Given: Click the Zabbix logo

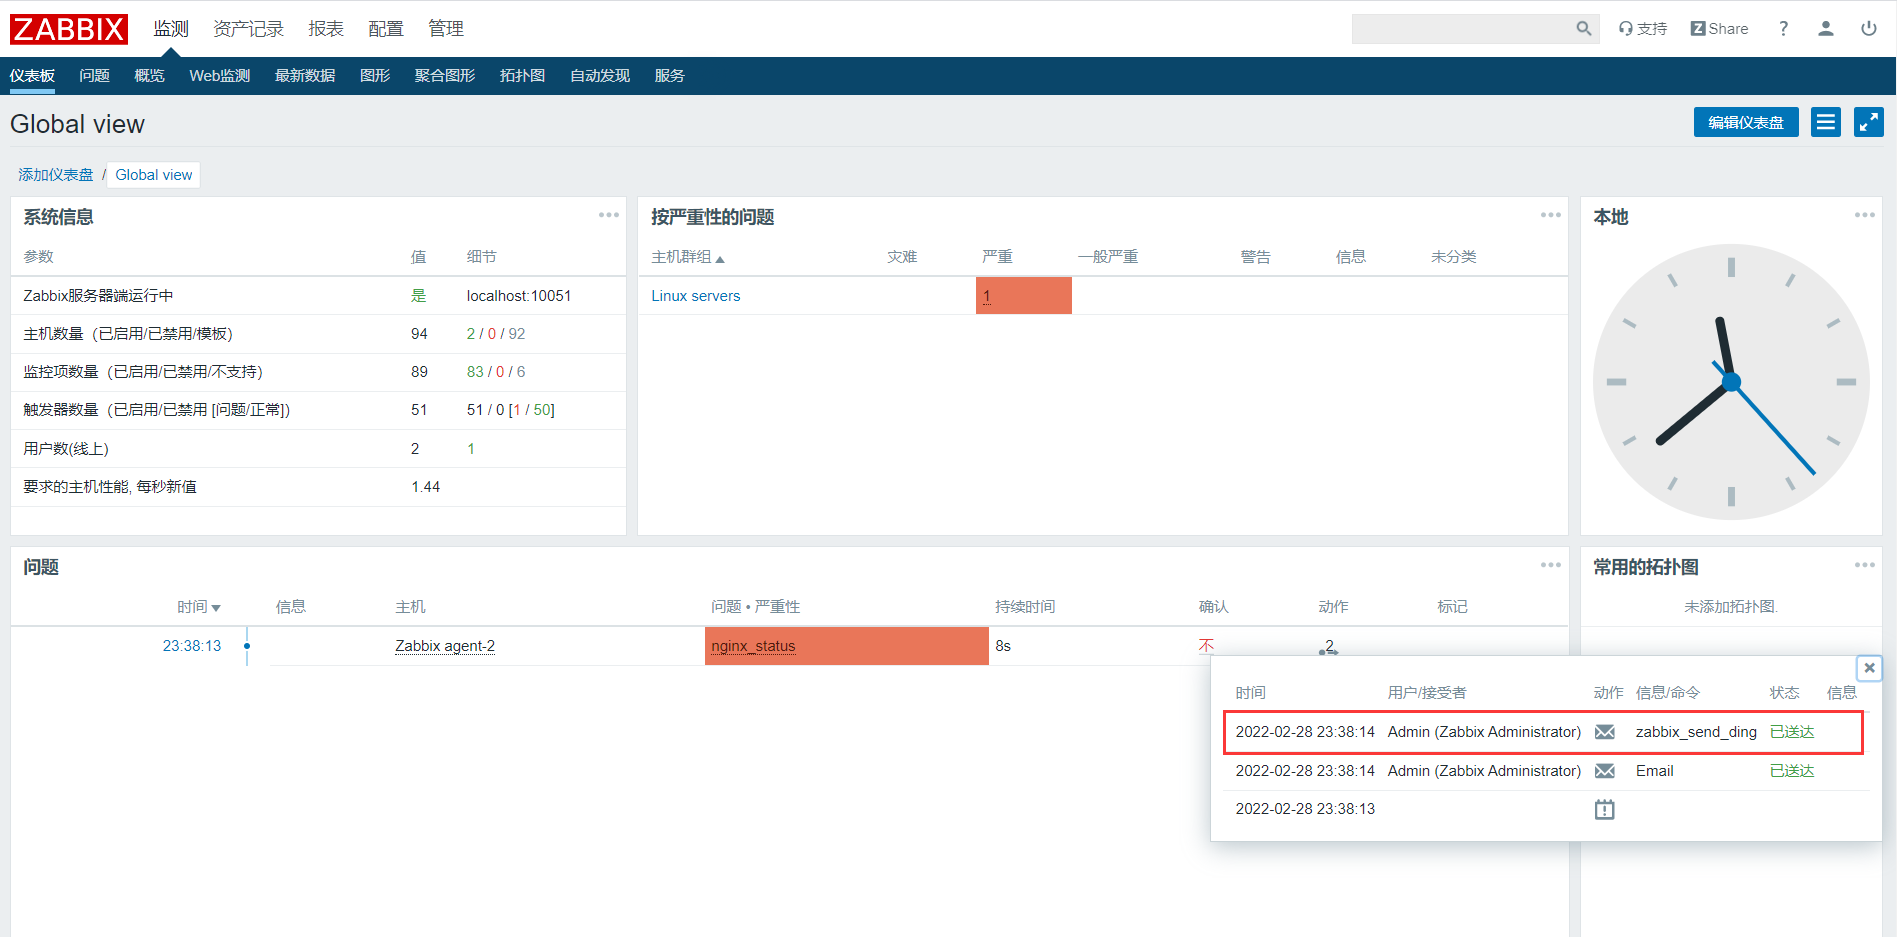Looking at the screenshot, I should click(69, 29).
